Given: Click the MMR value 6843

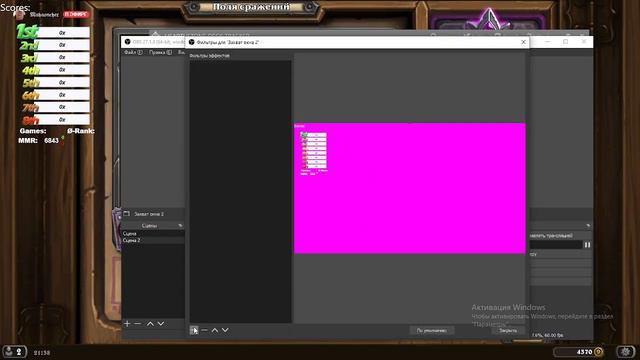Looking at the screenshot, I should (x=51, y=140).
